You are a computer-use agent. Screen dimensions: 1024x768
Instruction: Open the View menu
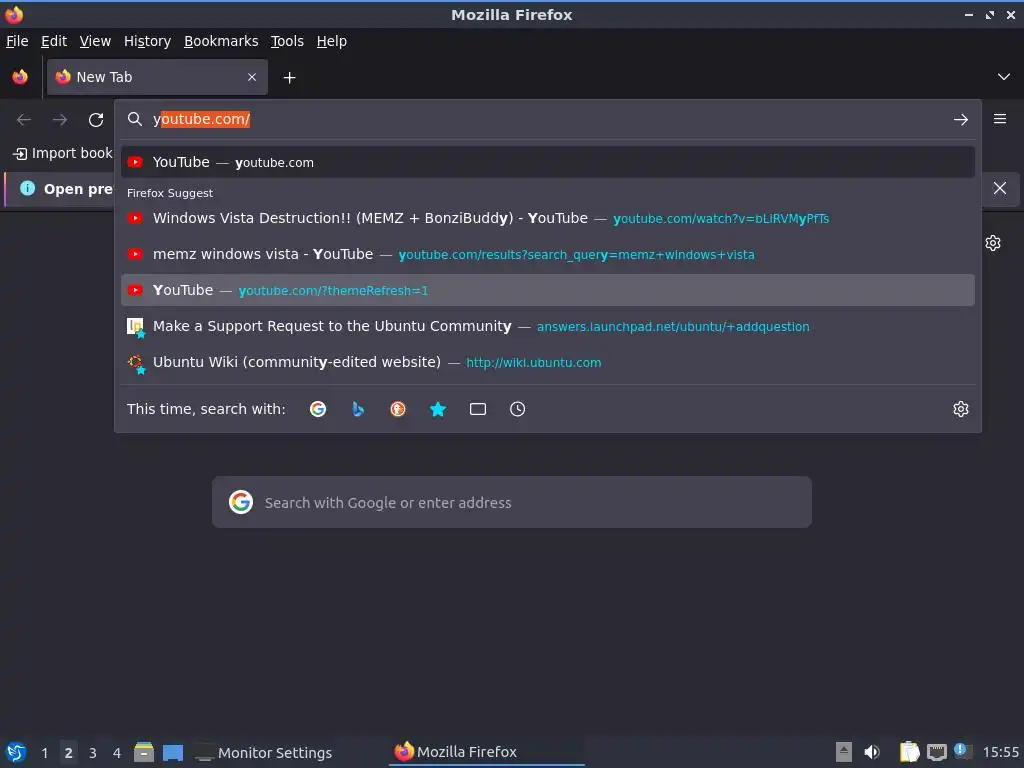click(95, 41)
